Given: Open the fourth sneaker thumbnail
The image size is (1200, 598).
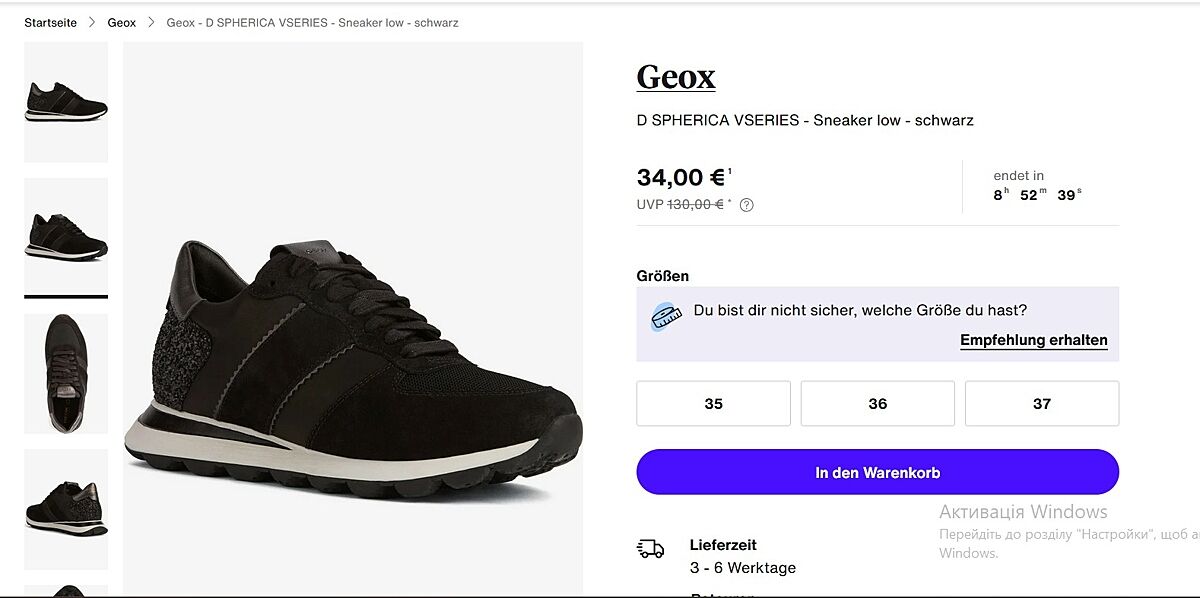Looking at the screenshot, I should 66,508.
